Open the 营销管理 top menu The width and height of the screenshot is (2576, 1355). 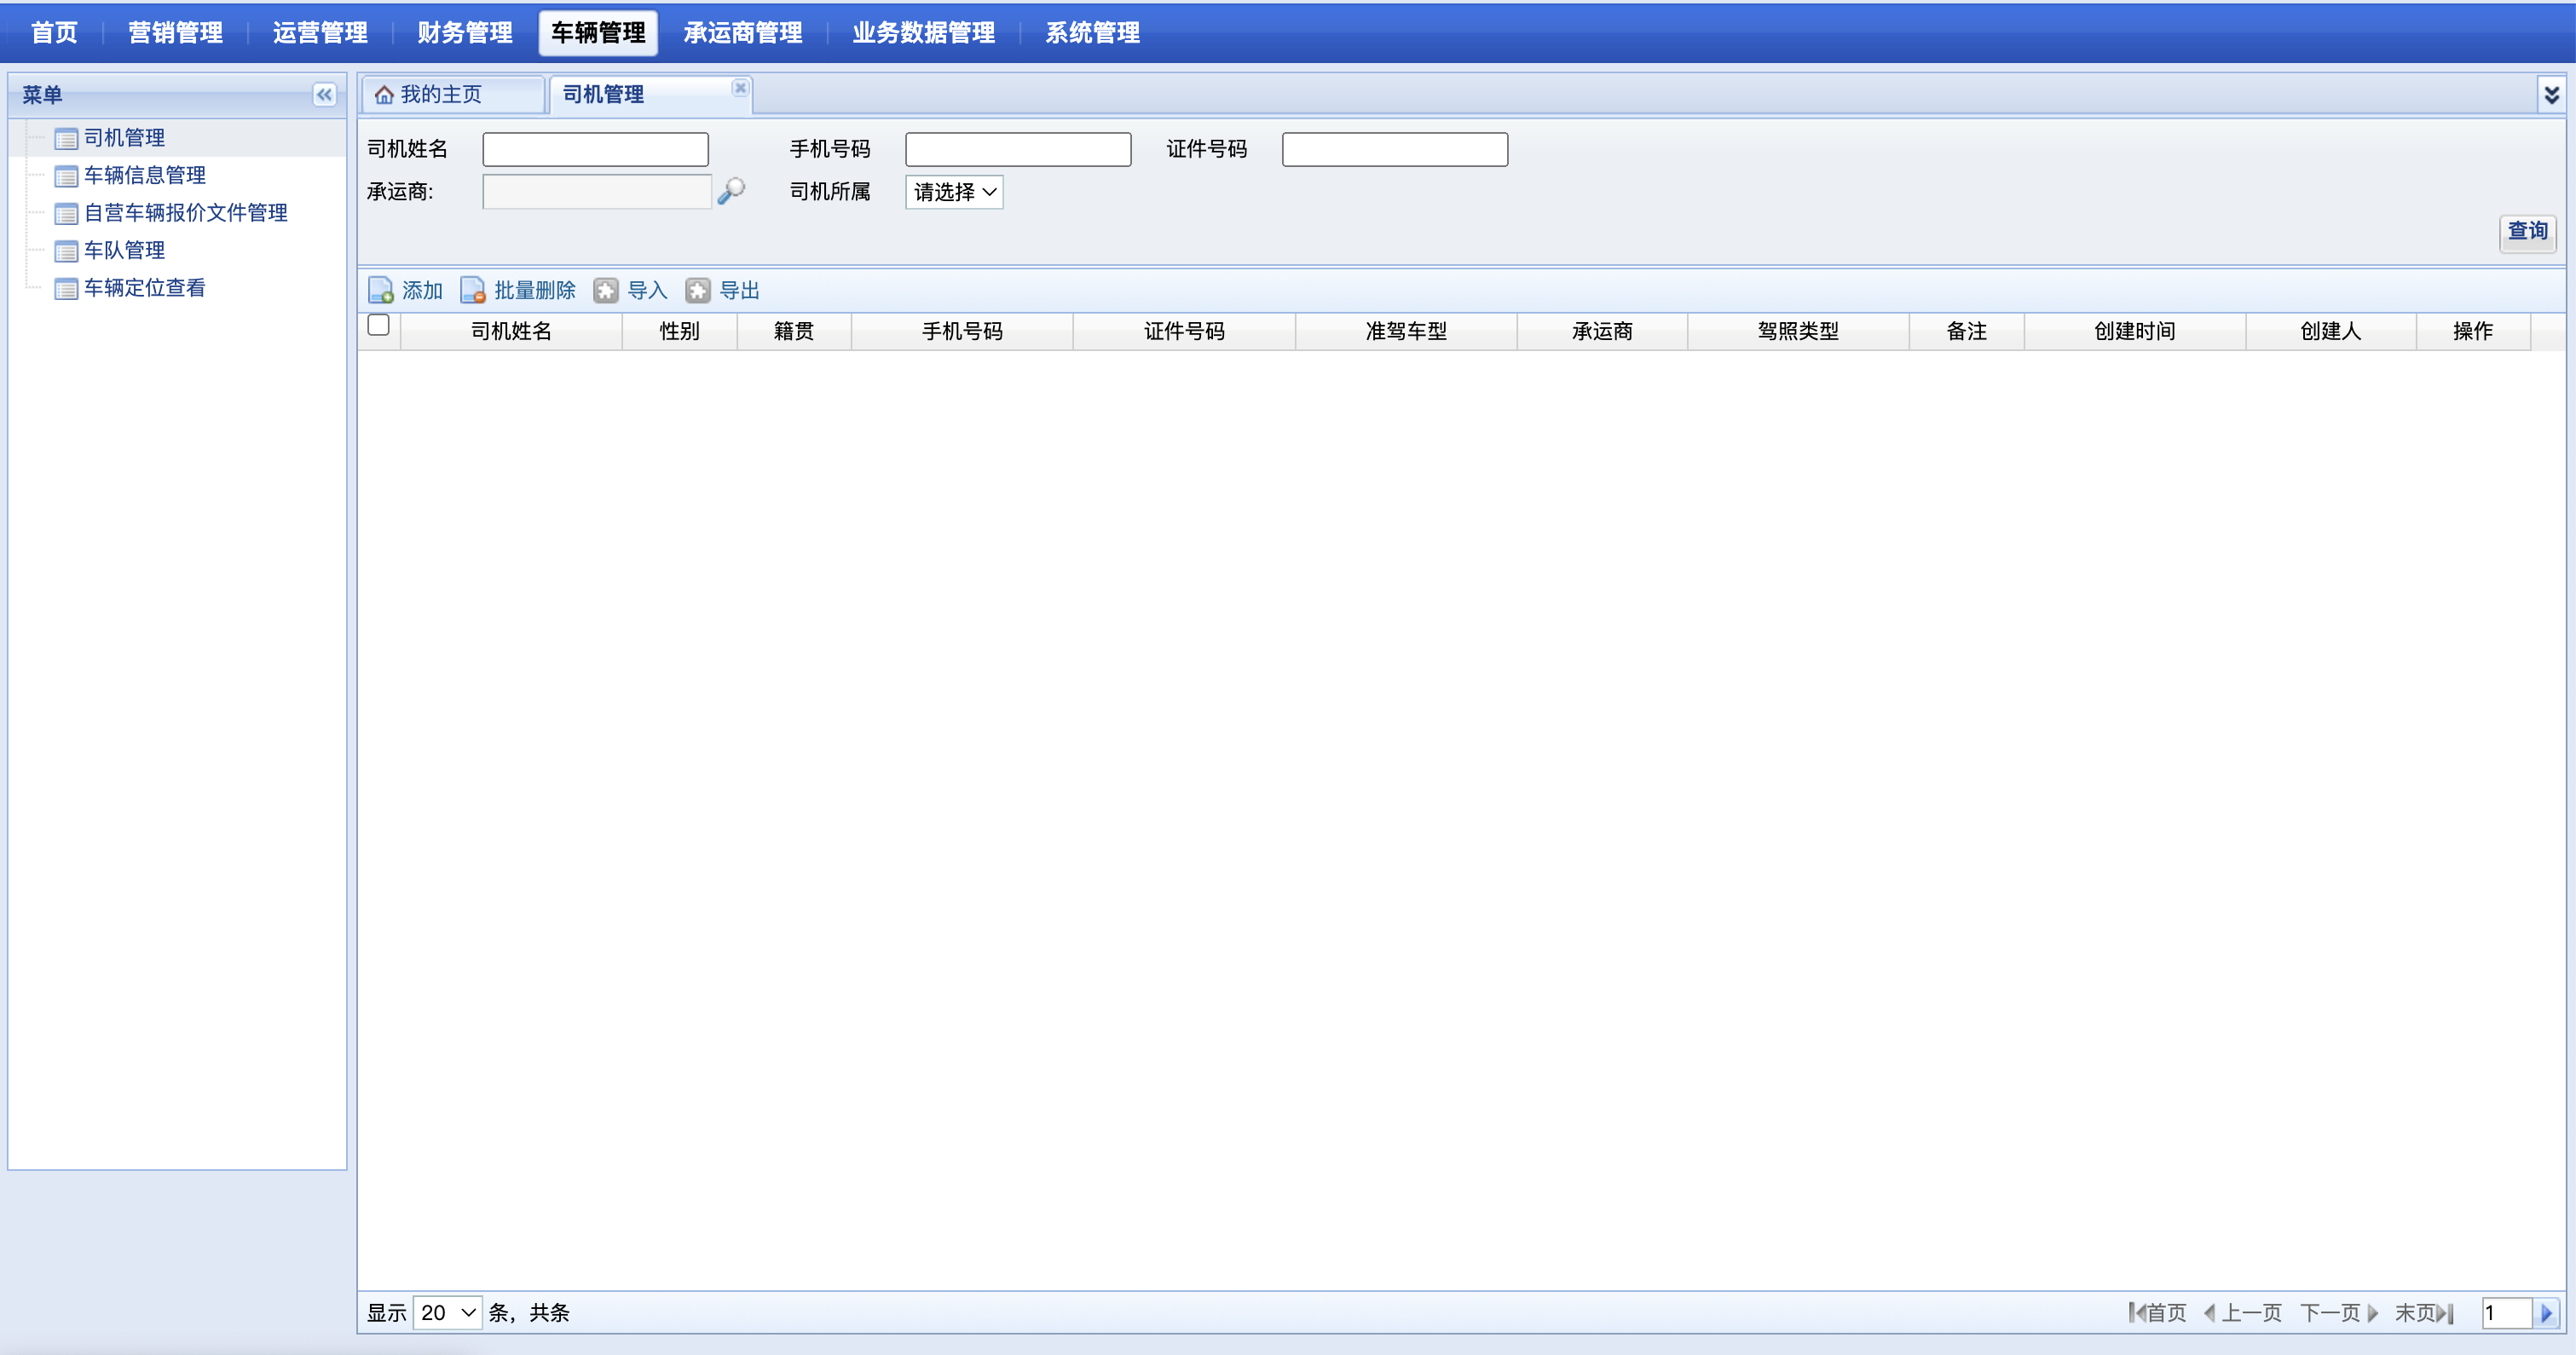tap(175, 32)
